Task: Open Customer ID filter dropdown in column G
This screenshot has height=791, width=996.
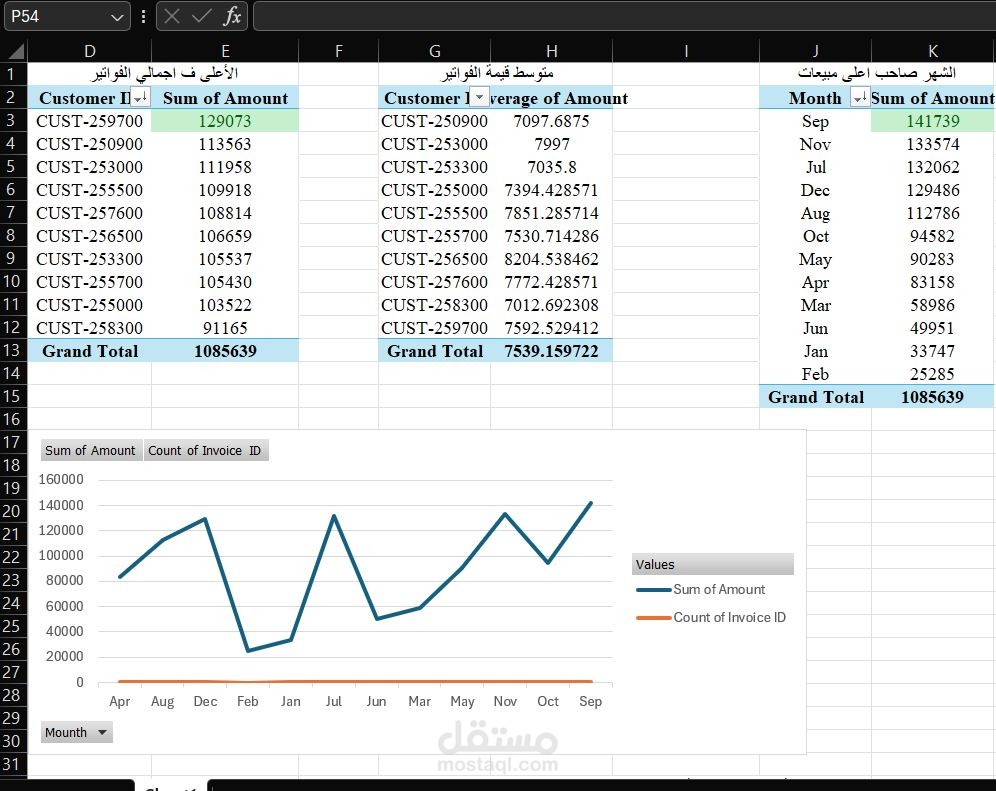Action: [480, 97]
